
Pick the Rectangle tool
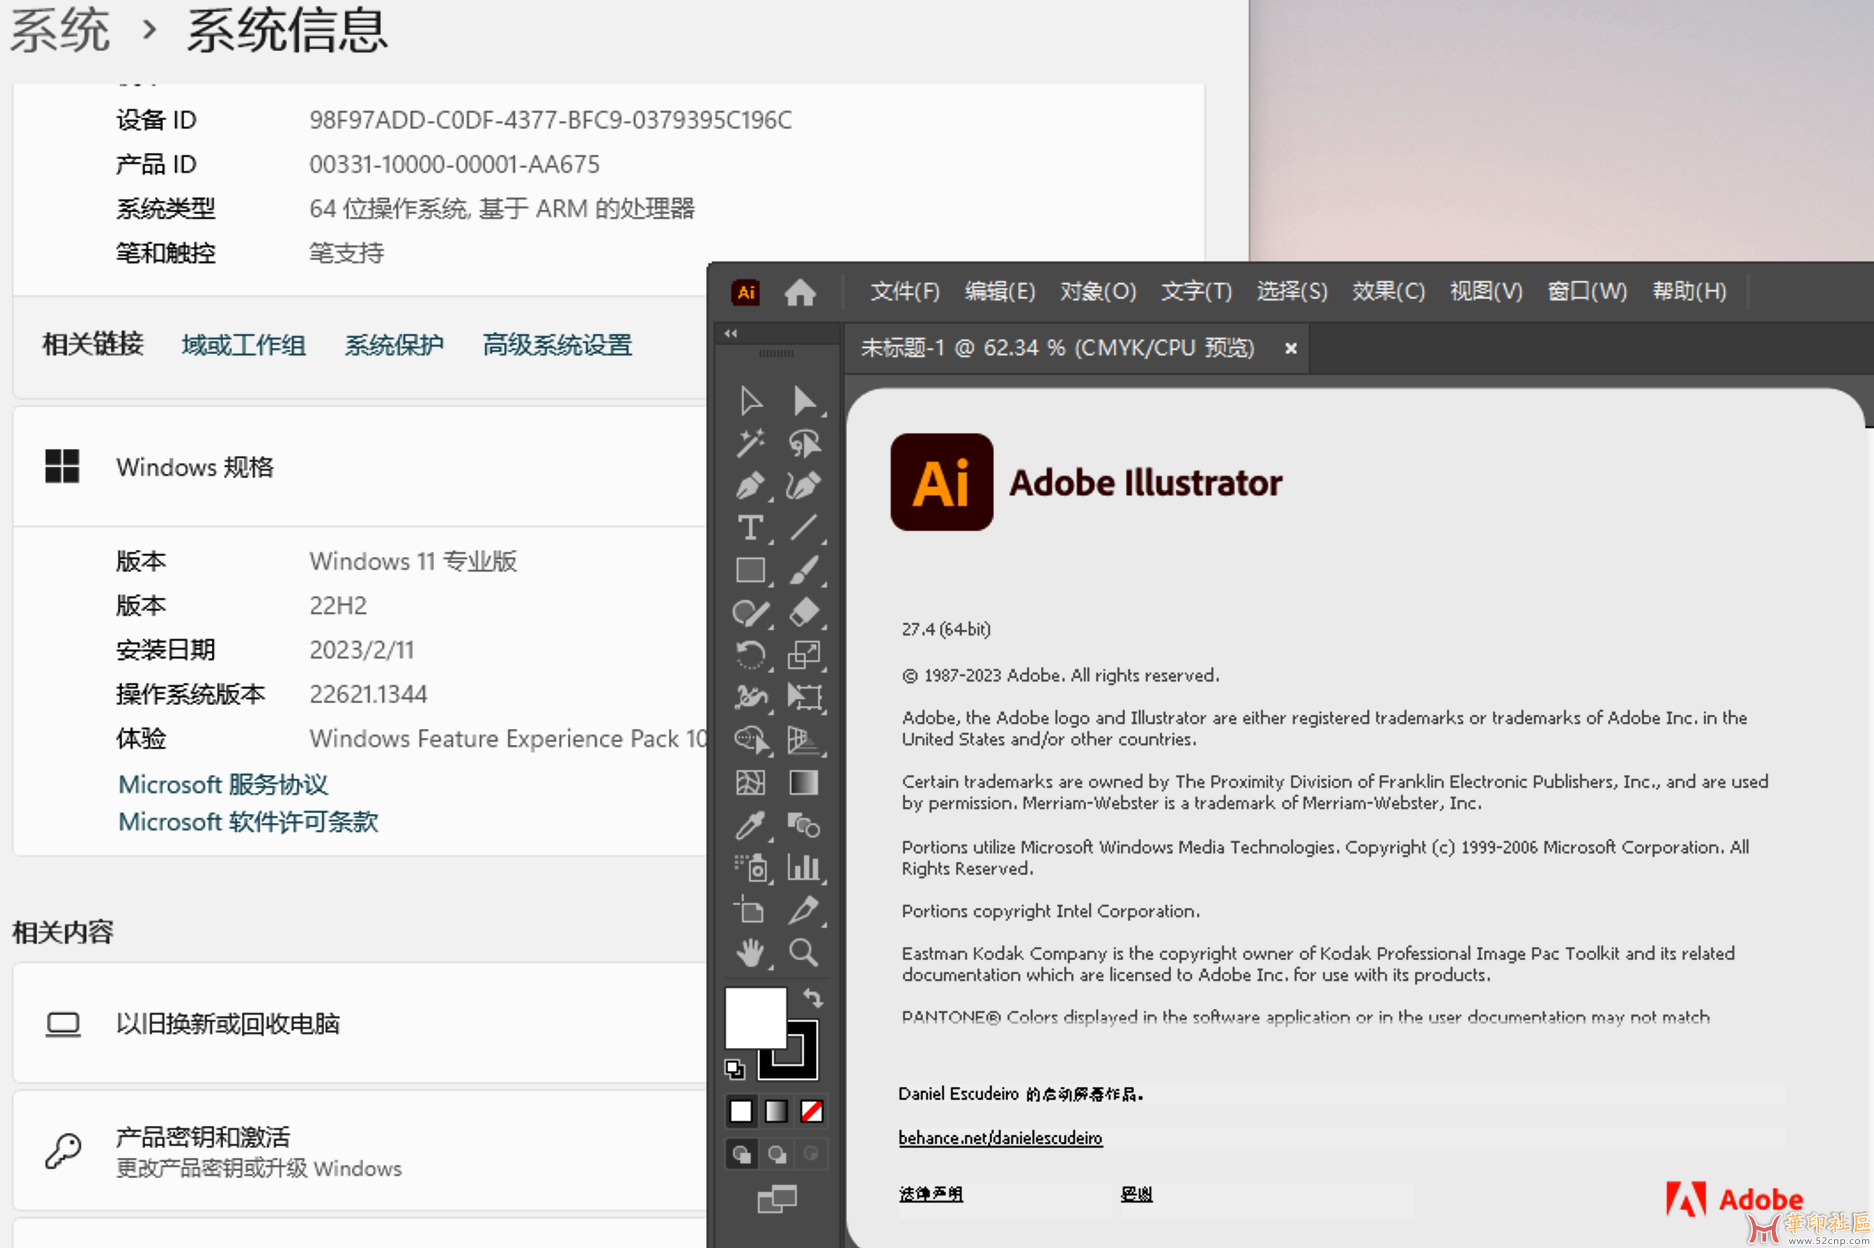coord(750,570)
